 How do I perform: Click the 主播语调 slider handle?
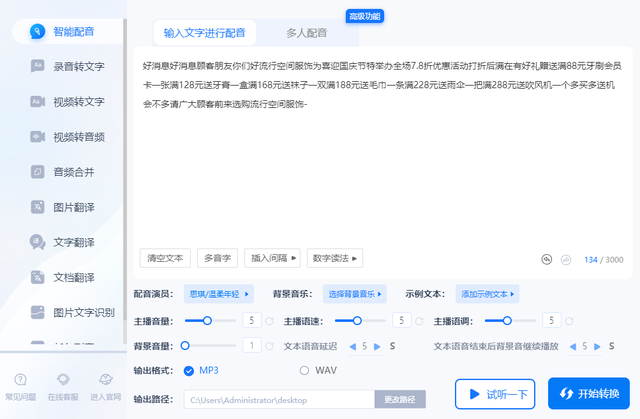pyautogui.click(x=507, y=321)
